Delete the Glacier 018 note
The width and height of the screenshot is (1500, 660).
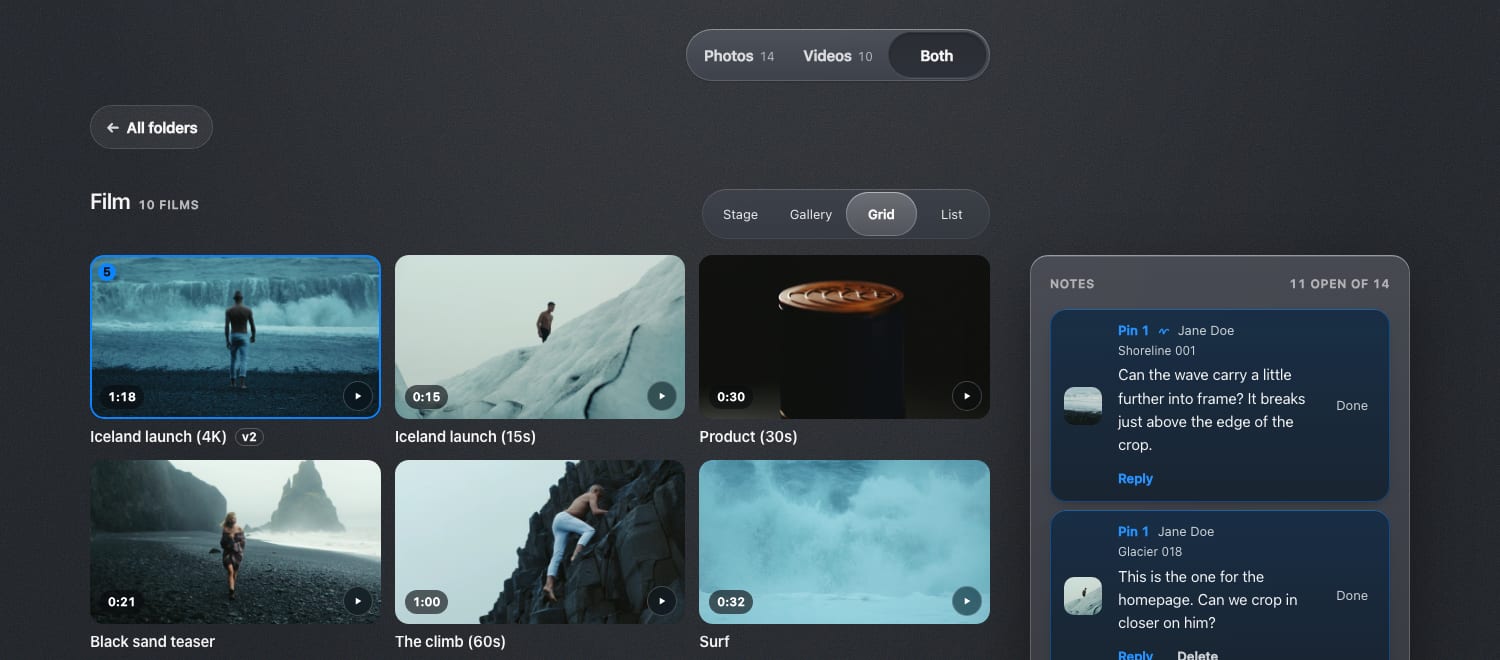1197,655
